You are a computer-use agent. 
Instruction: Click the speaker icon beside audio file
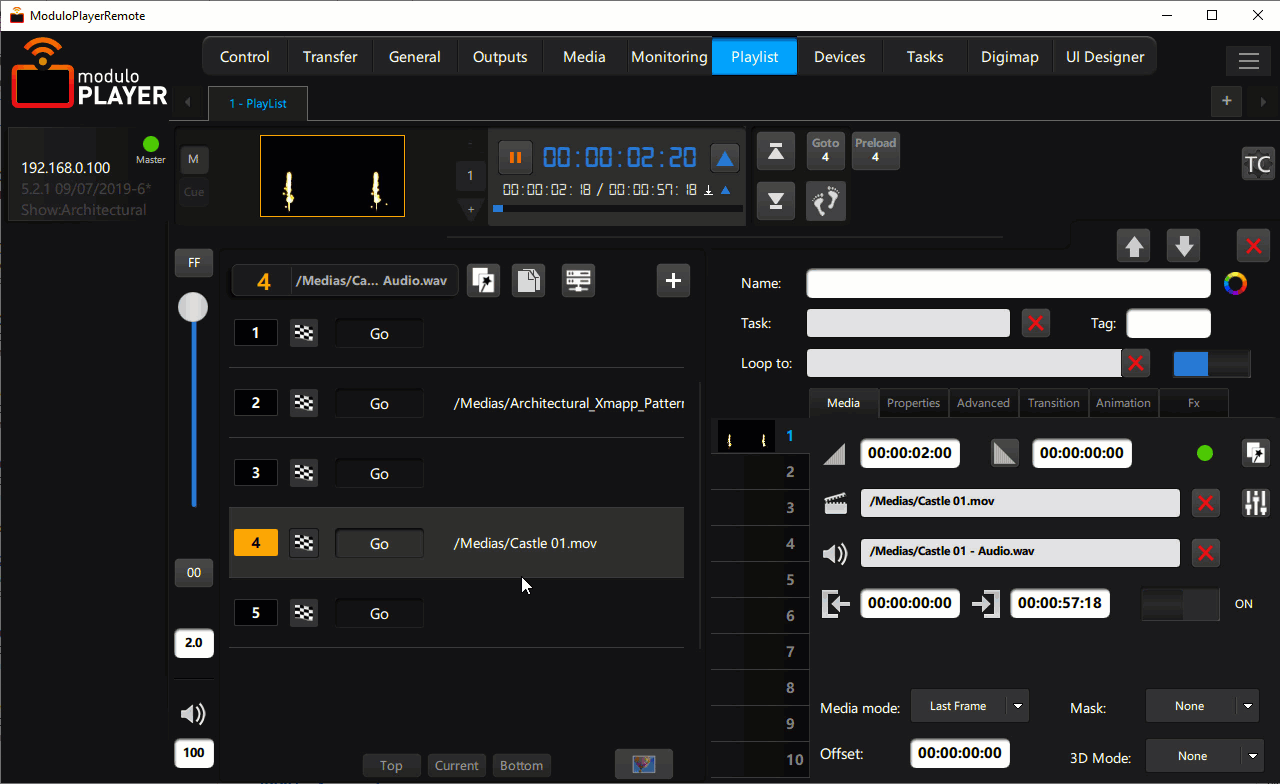coord(835,553)
